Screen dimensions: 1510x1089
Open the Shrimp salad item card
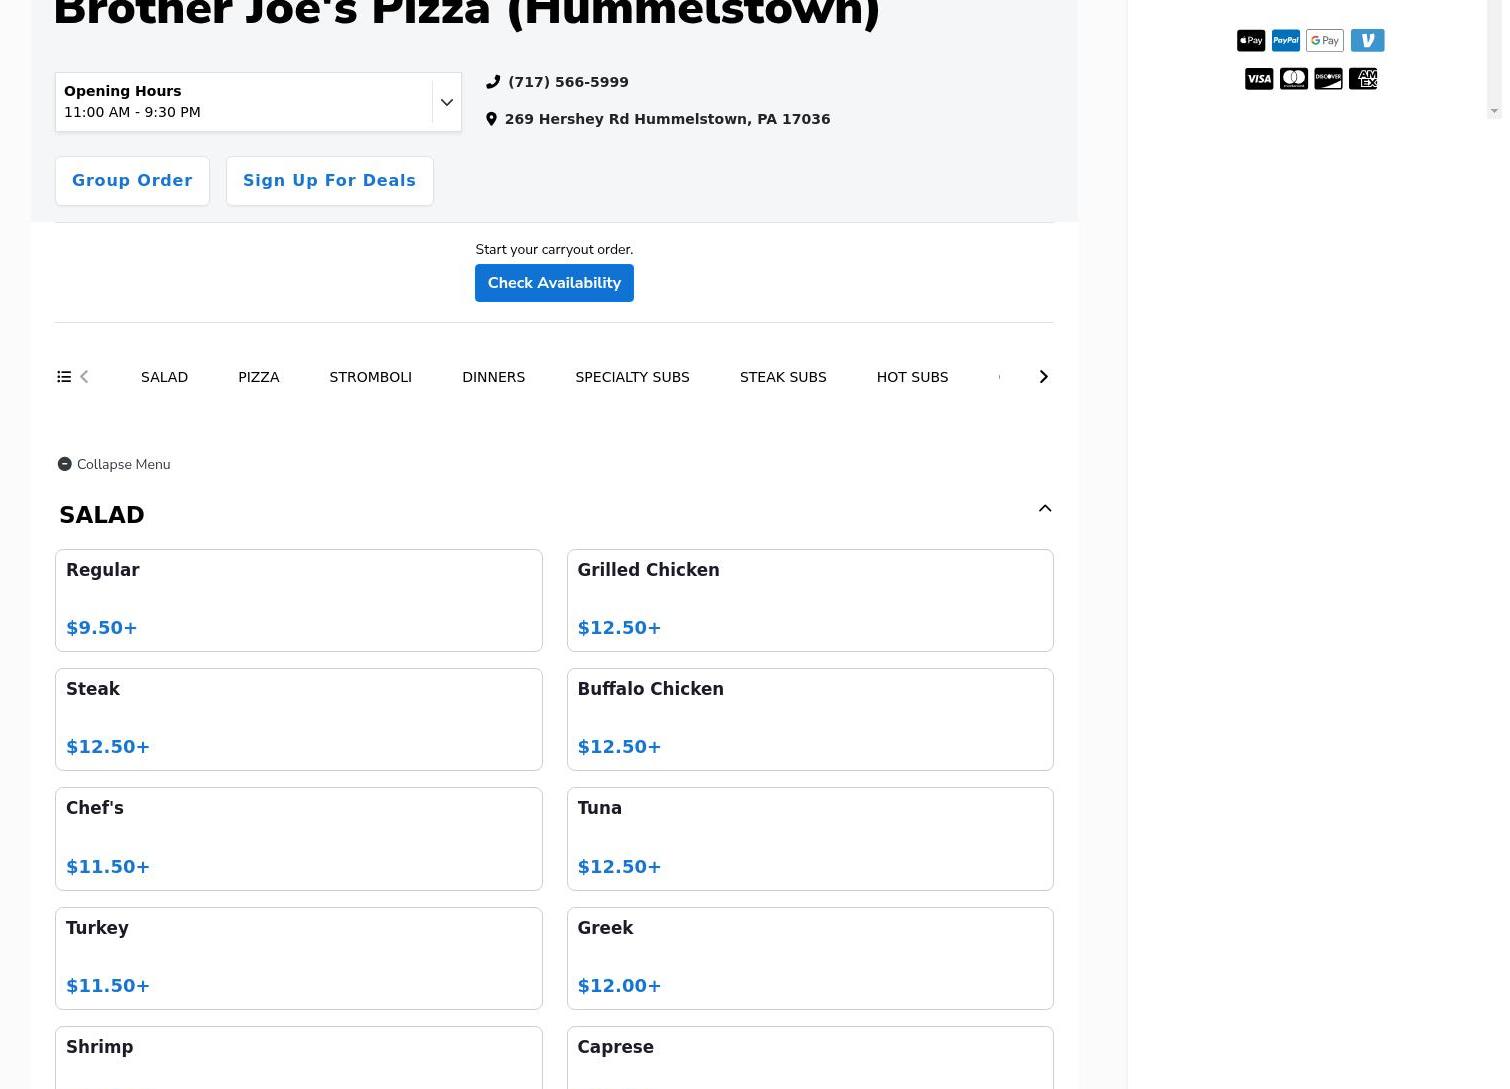pos(299,1058)
